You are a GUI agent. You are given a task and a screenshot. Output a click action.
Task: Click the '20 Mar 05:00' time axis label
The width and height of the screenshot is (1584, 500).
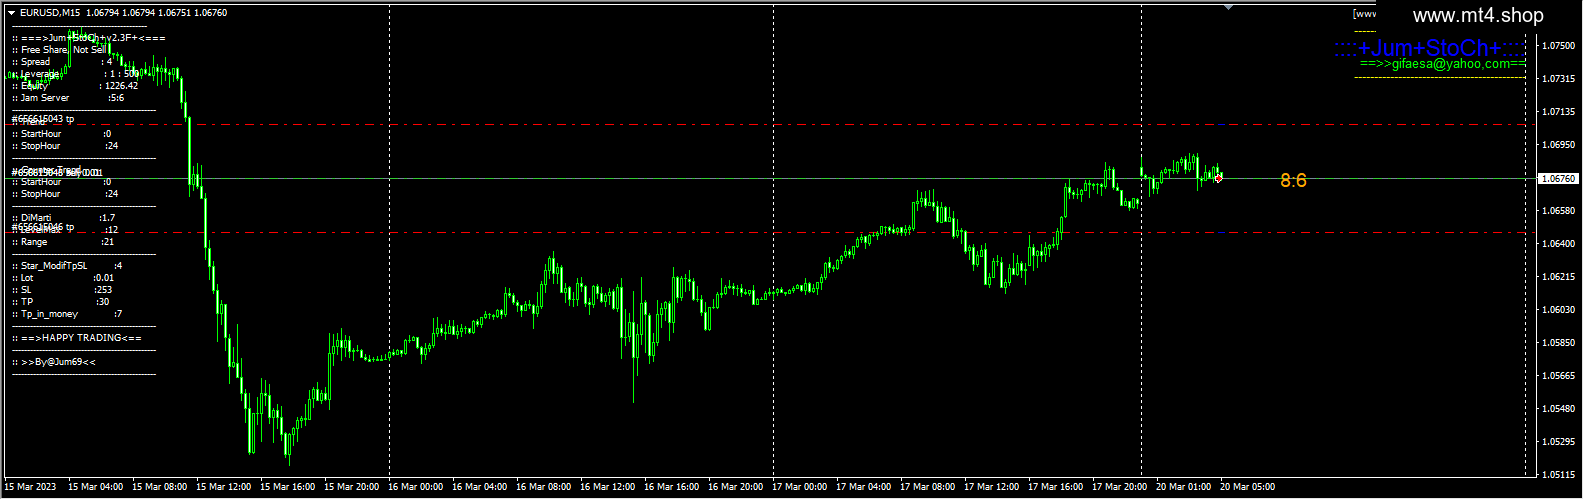click(1247, 487)
